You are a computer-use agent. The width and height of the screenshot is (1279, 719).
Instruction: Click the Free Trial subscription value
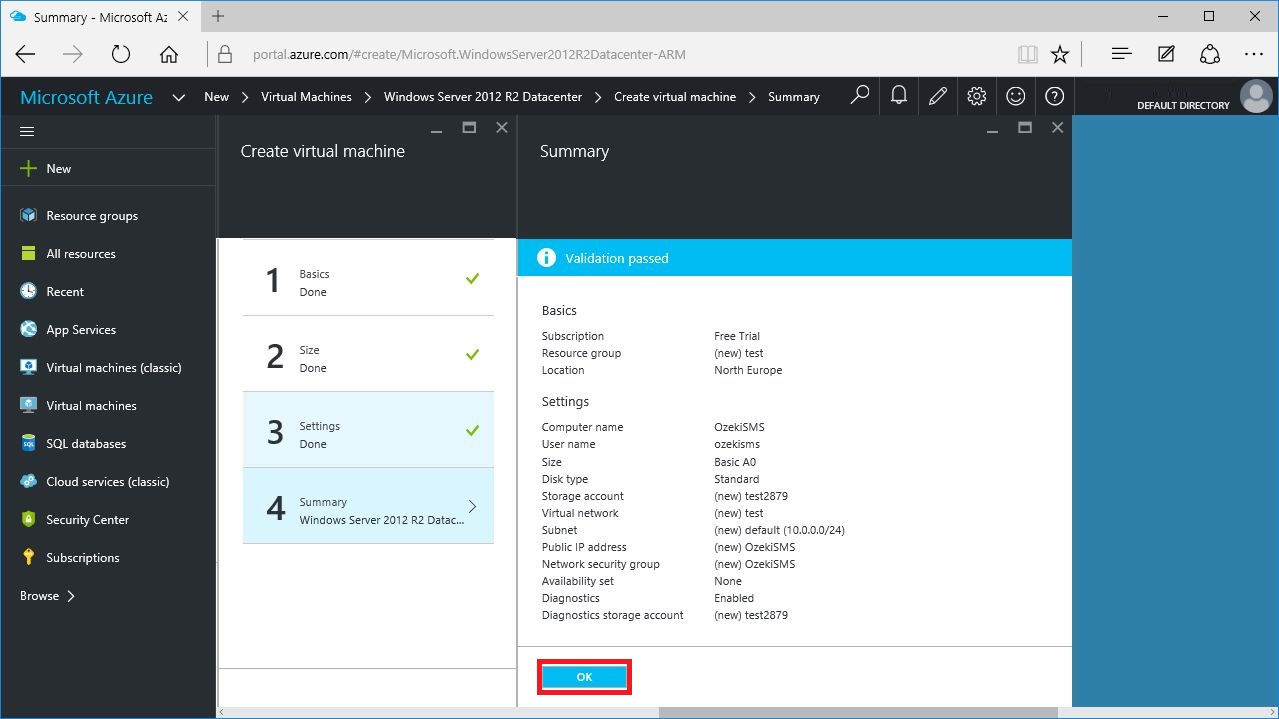tap(737, 336)
